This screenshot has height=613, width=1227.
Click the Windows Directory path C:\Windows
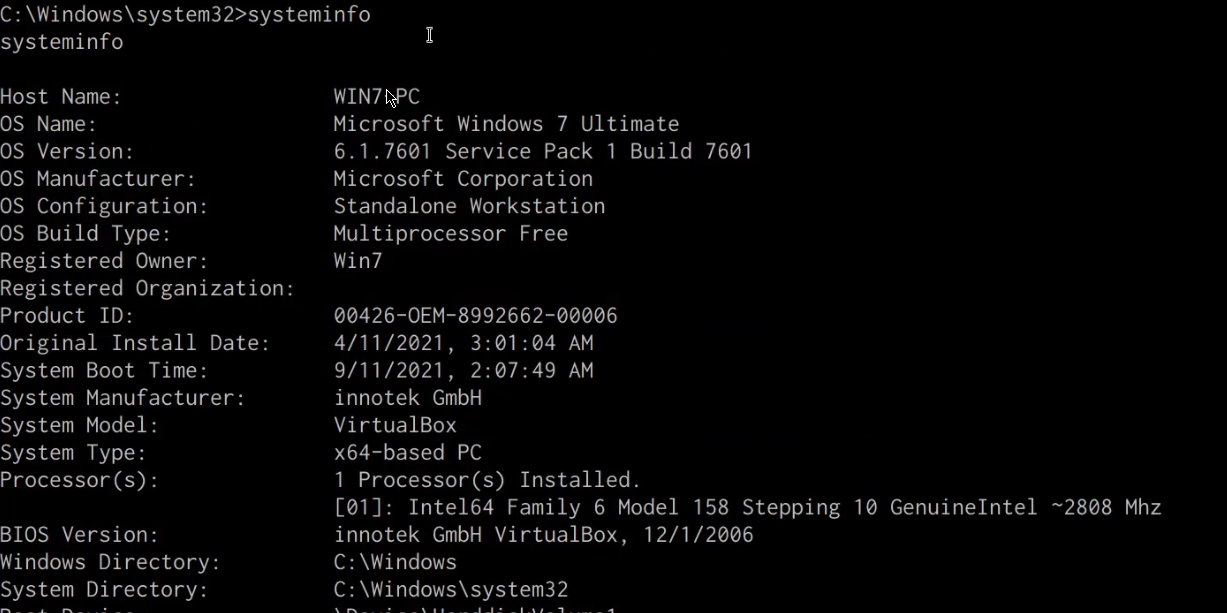click(x=394, y=562)
